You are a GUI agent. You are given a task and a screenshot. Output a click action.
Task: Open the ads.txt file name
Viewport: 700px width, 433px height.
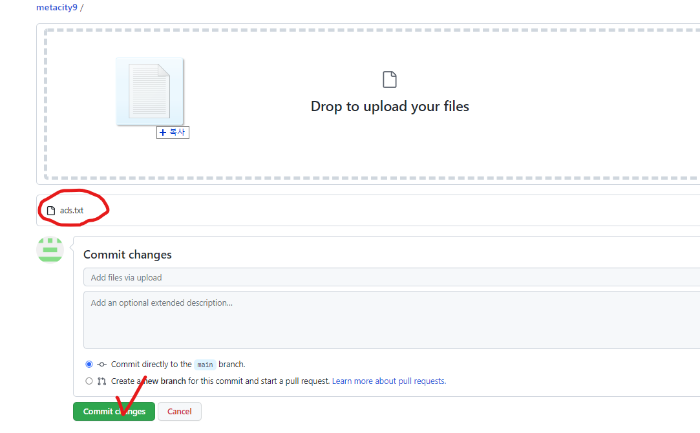pos(72,210)
